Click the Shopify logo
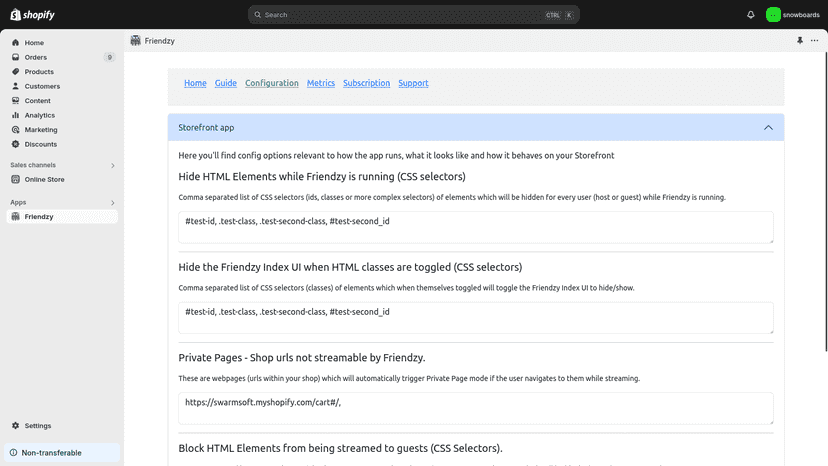Viewport: 828px width, 466px height. 32,15
